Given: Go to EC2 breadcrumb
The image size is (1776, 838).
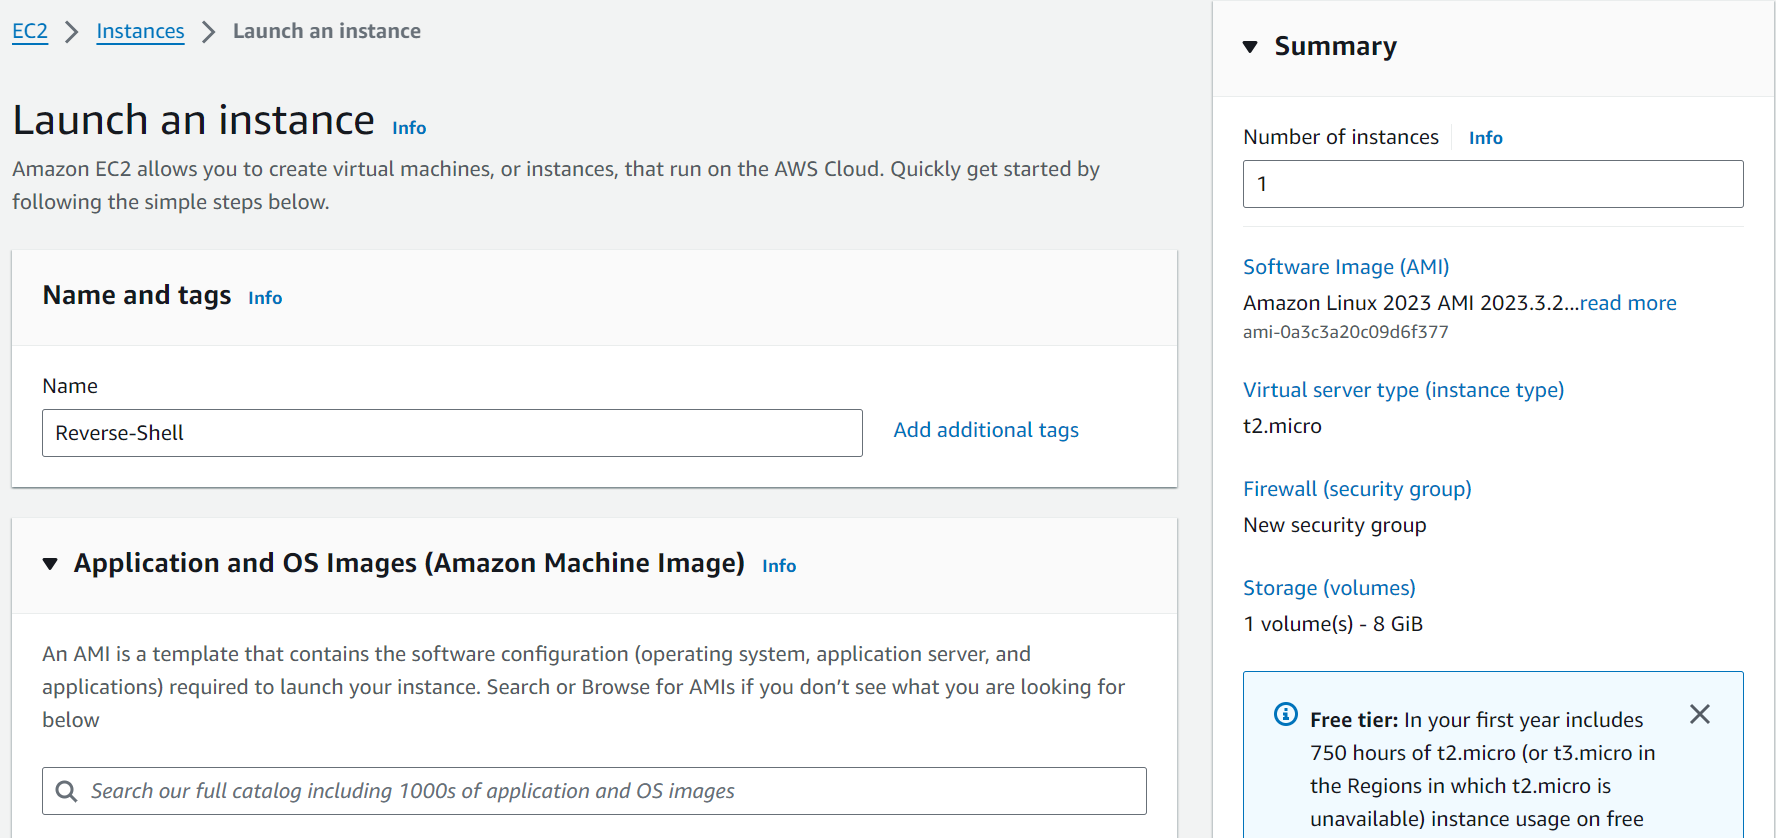Looking at the screenshot, I should (x=30, y=31).
